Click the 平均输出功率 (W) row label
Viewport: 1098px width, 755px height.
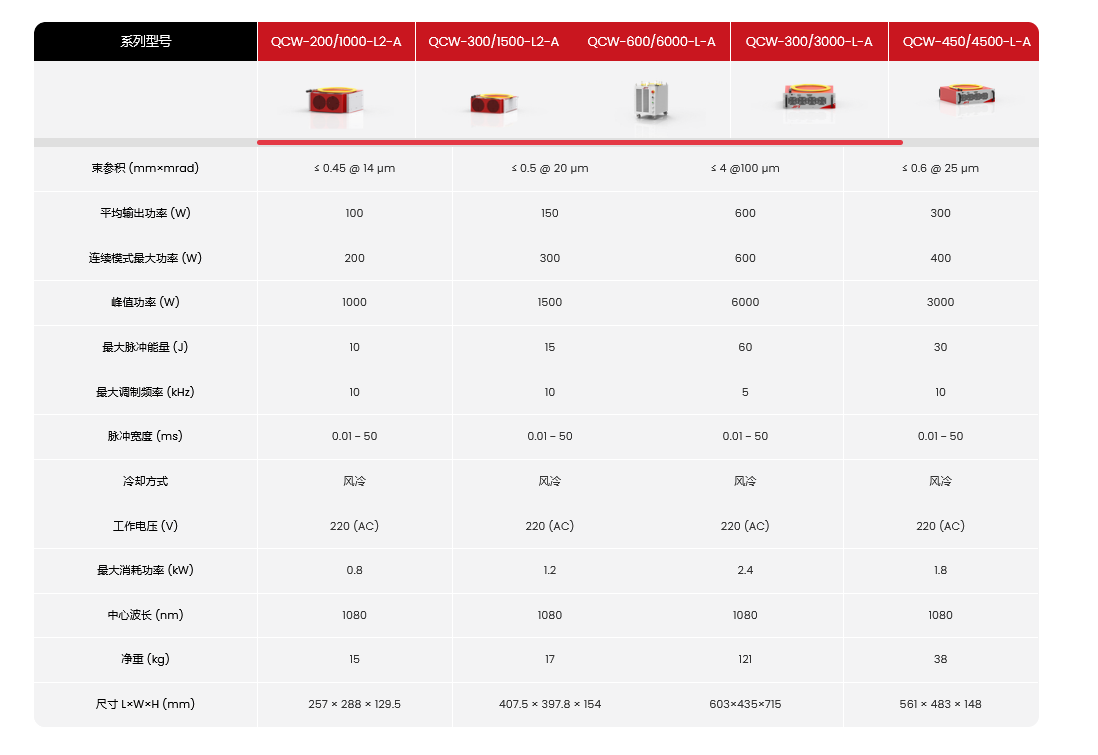(x=146, y=213)
